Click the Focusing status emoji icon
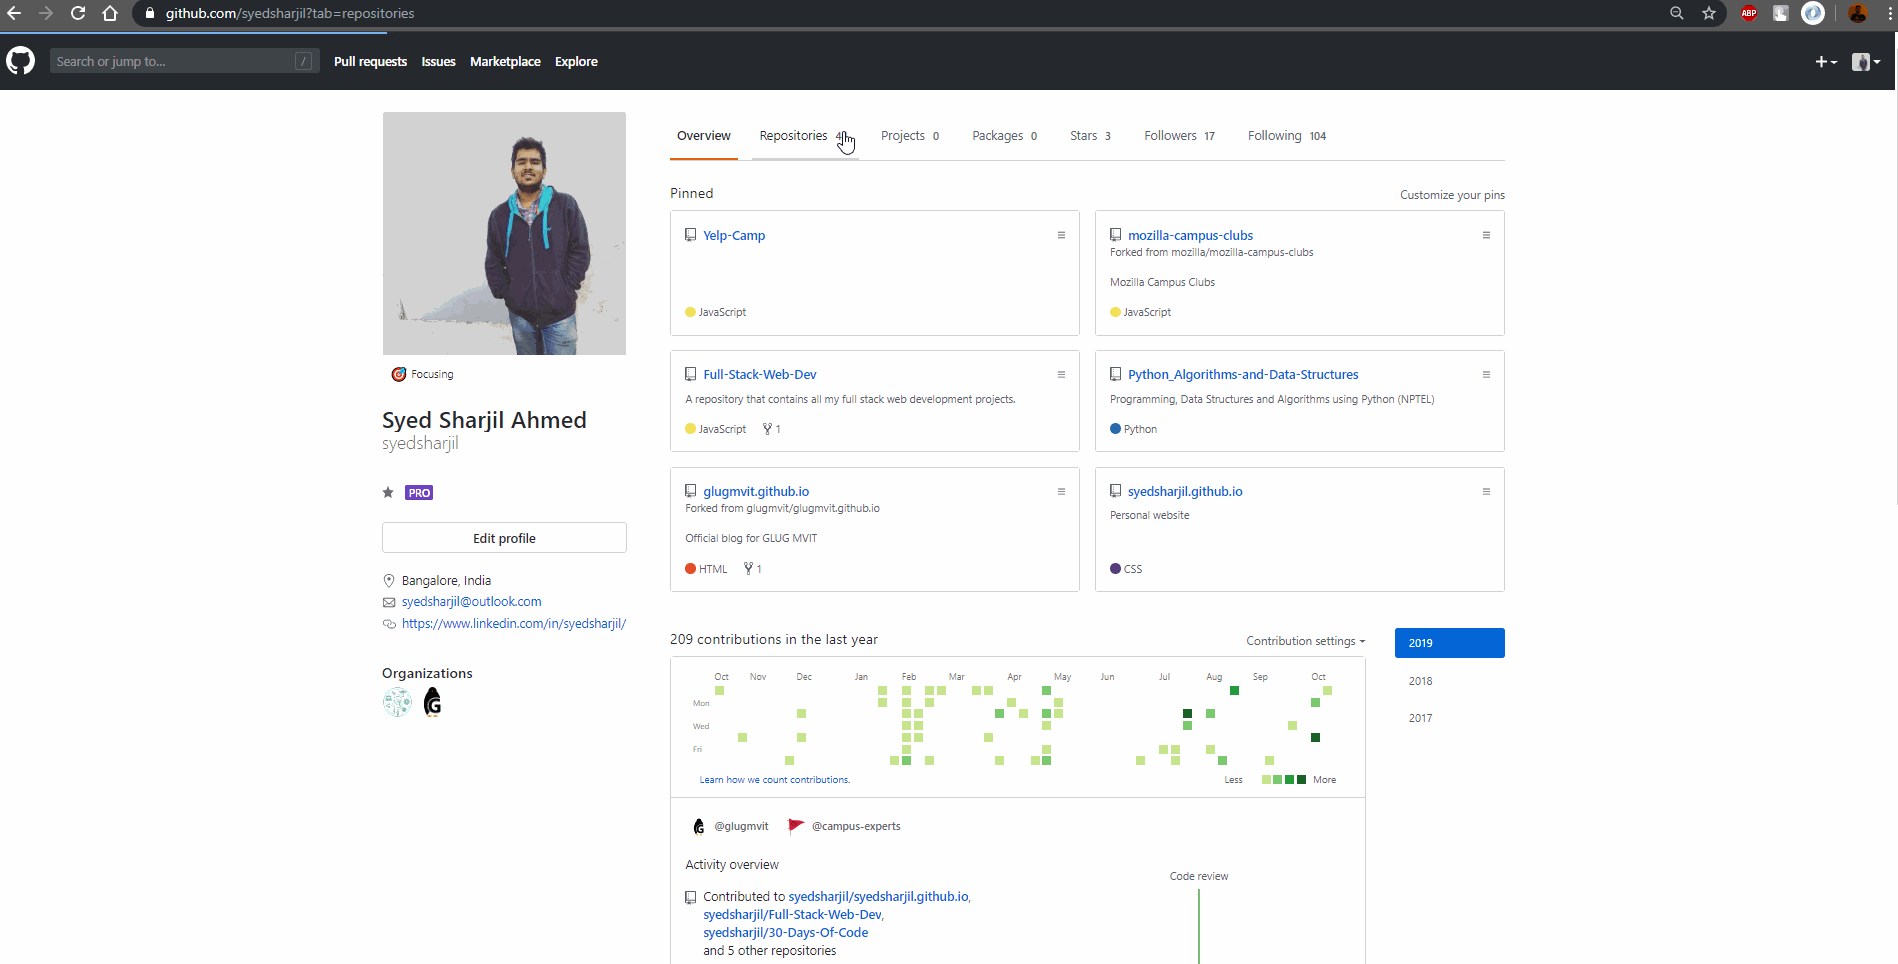Viewport: 1898px width, 964px height. tap(399, 374)
